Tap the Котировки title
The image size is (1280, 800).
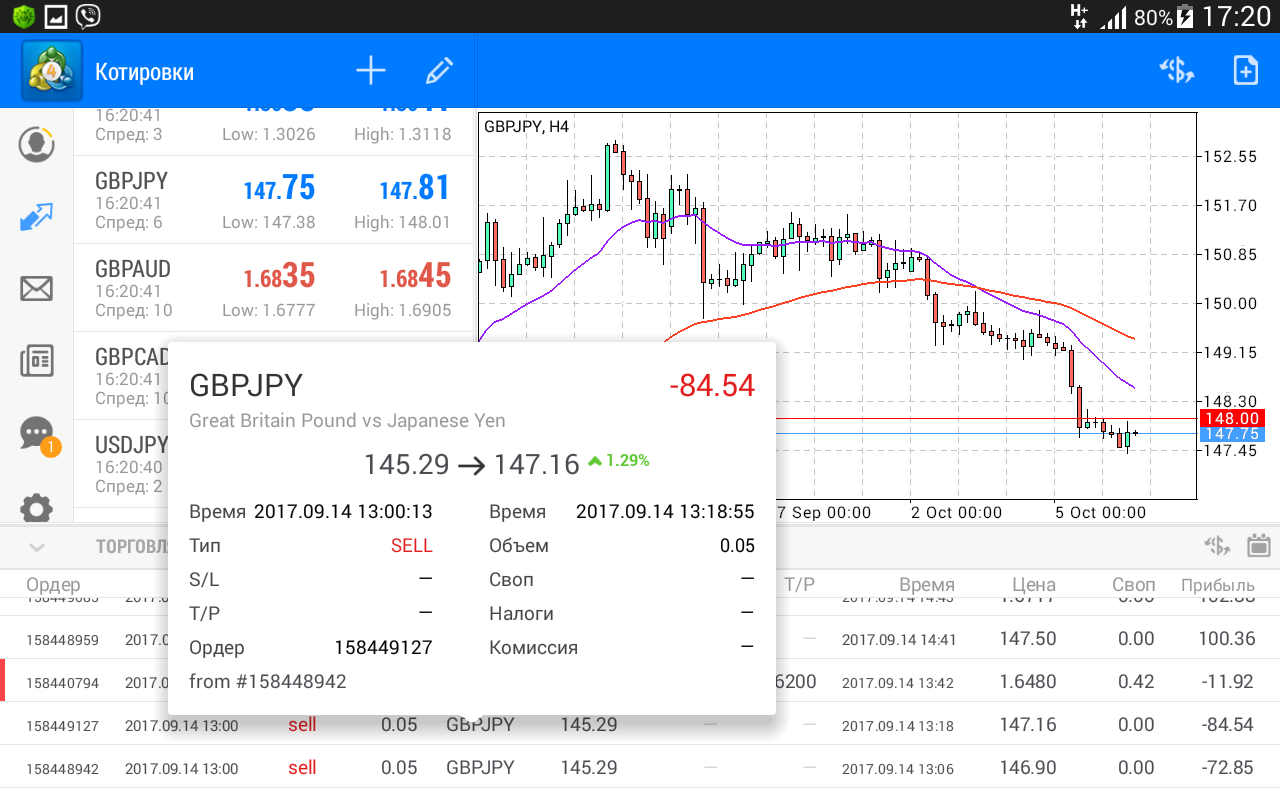click(144, 72)
